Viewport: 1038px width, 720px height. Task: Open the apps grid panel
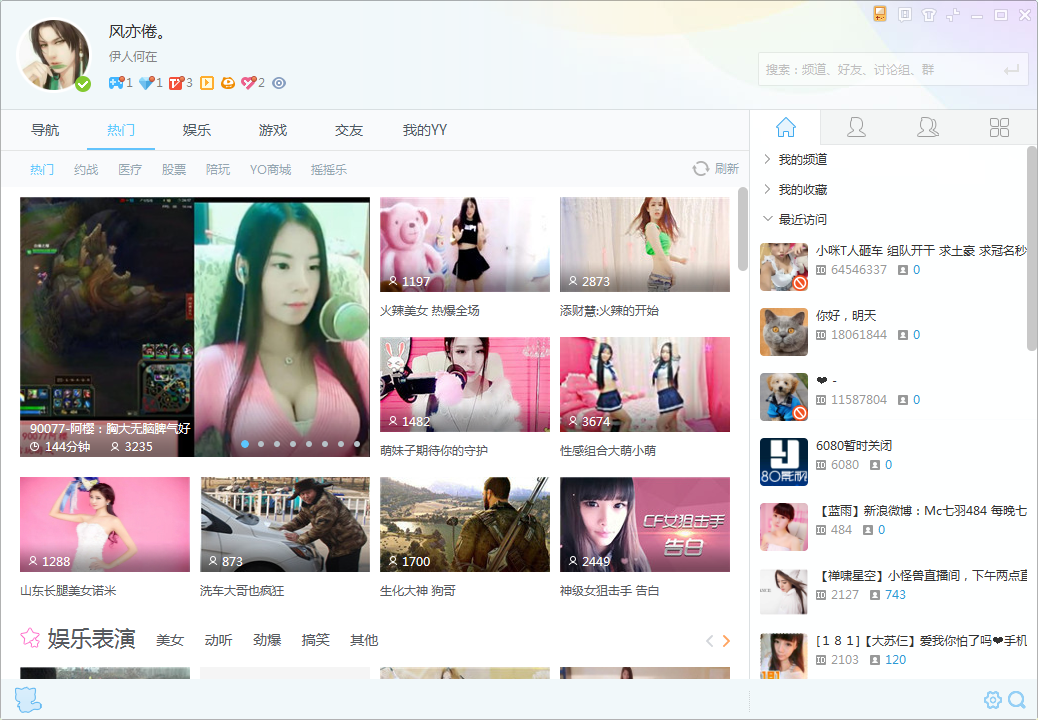coord(999,127)
